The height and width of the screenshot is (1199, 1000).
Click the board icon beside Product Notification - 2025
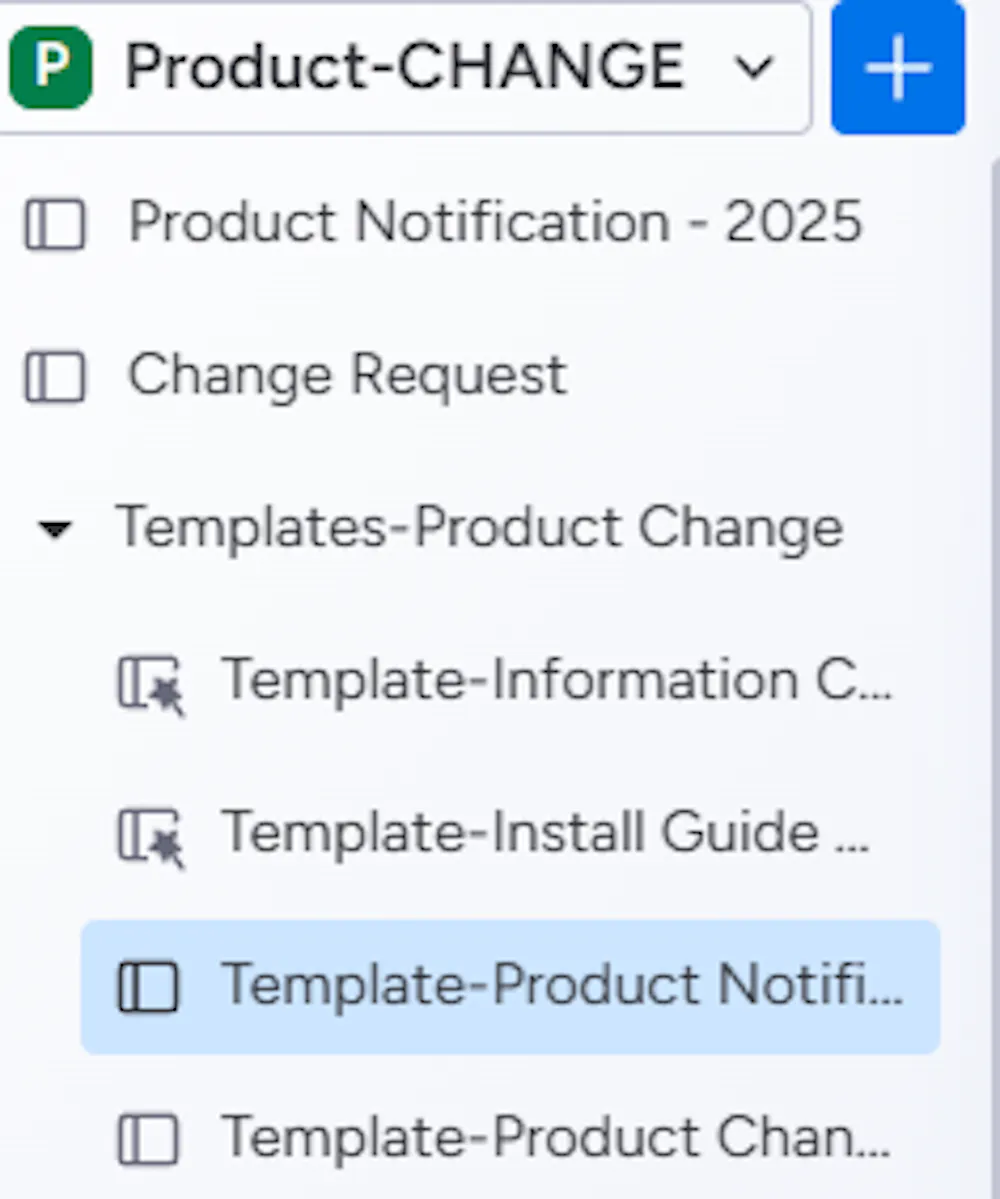[x=55, y=223]
